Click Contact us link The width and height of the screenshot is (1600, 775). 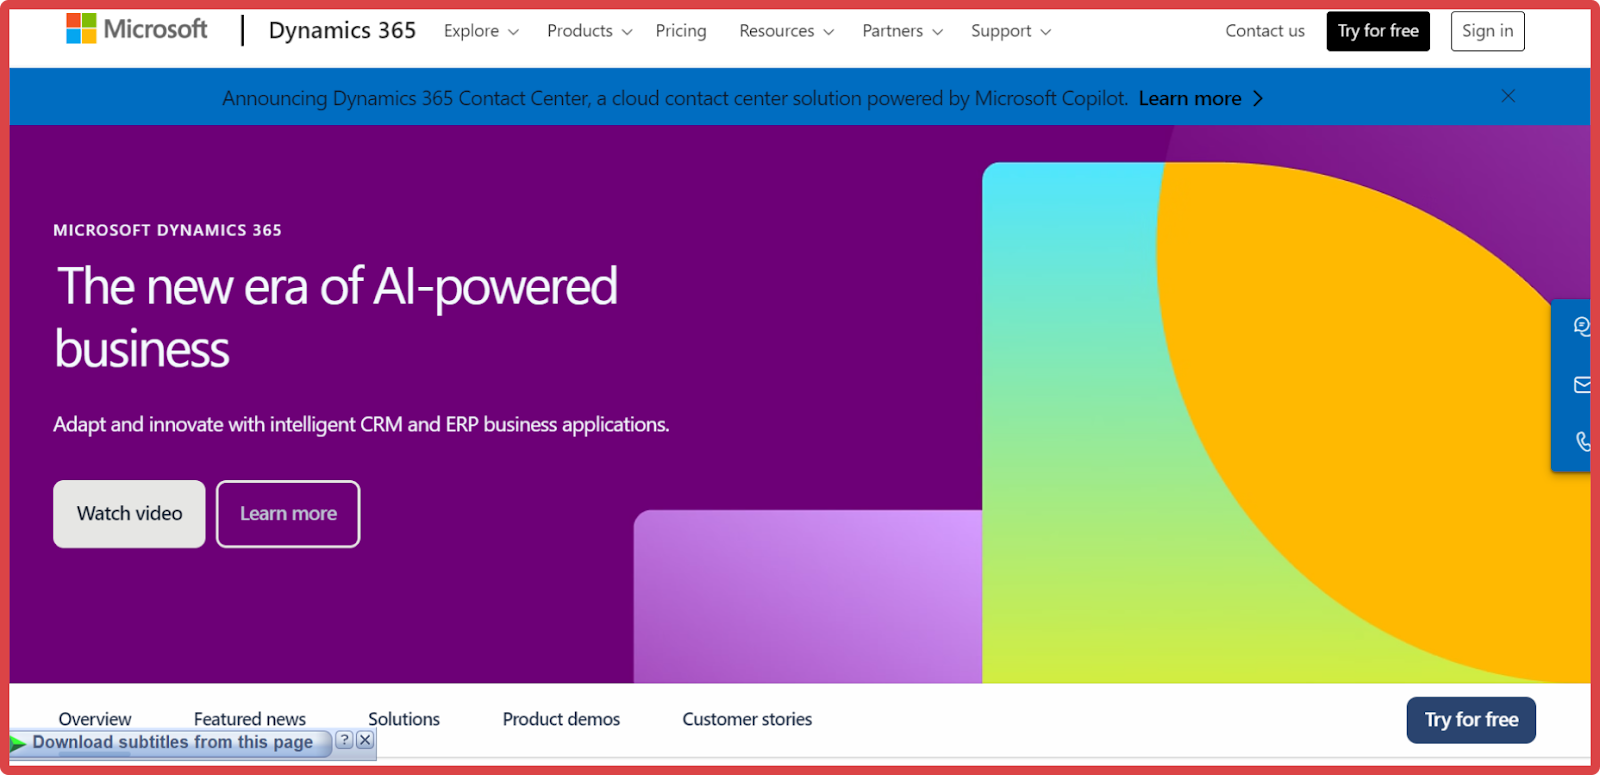click(x=1265, y=31)
